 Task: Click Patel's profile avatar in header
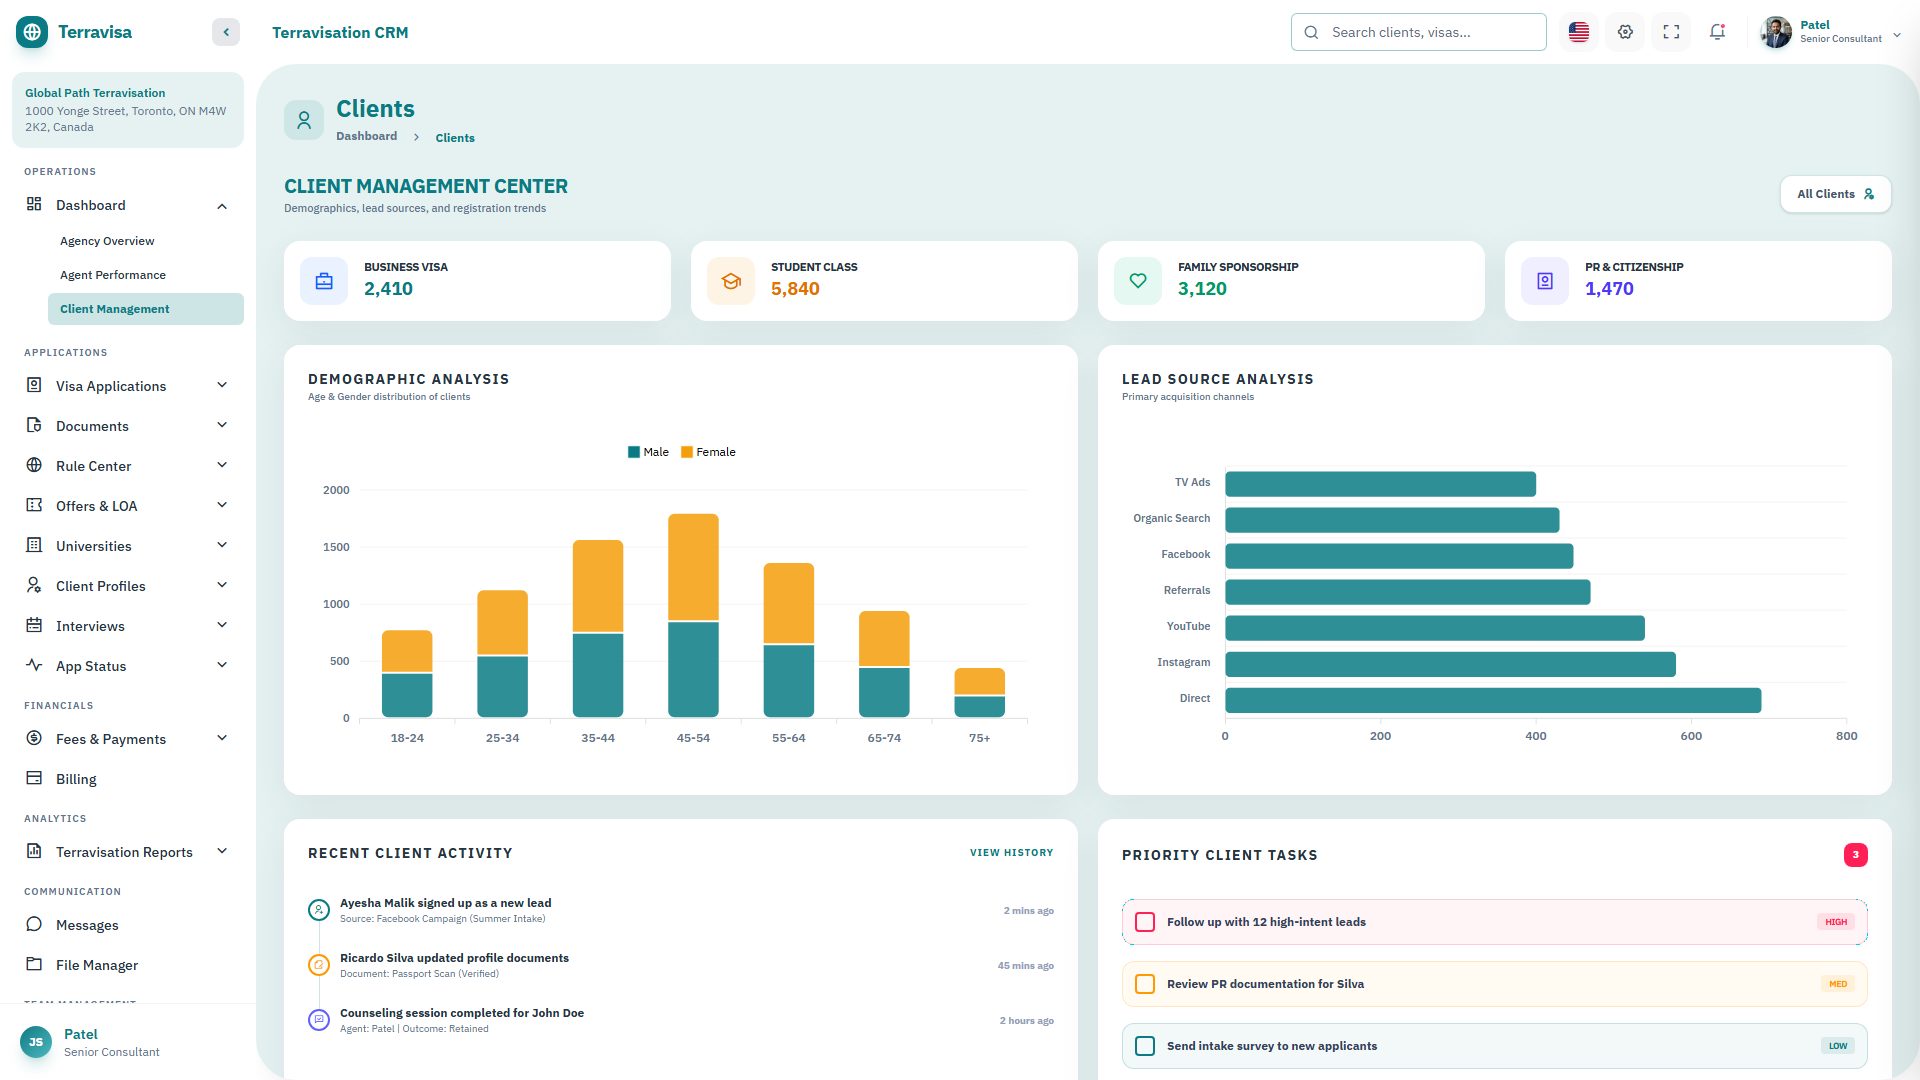(1776, 32)
